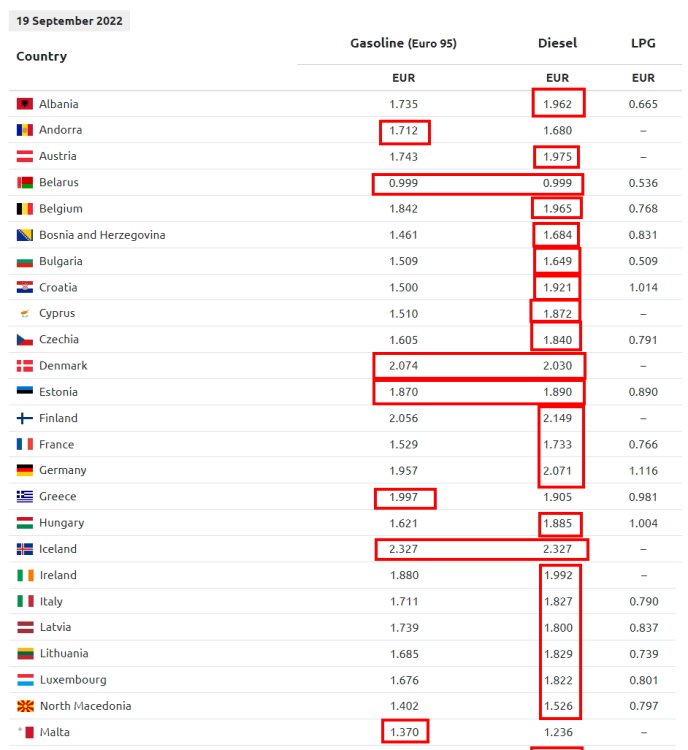Click the Country column header
688x750 pixels.
(x=42, y=57)
